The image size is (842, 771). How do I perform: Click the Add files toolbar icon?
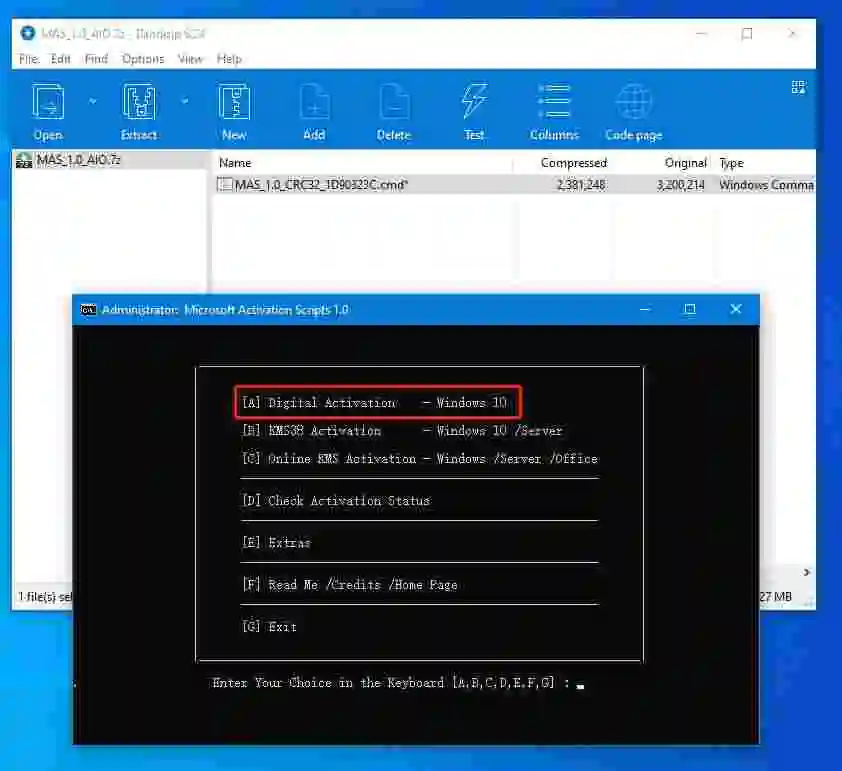[x=314, y=101]
